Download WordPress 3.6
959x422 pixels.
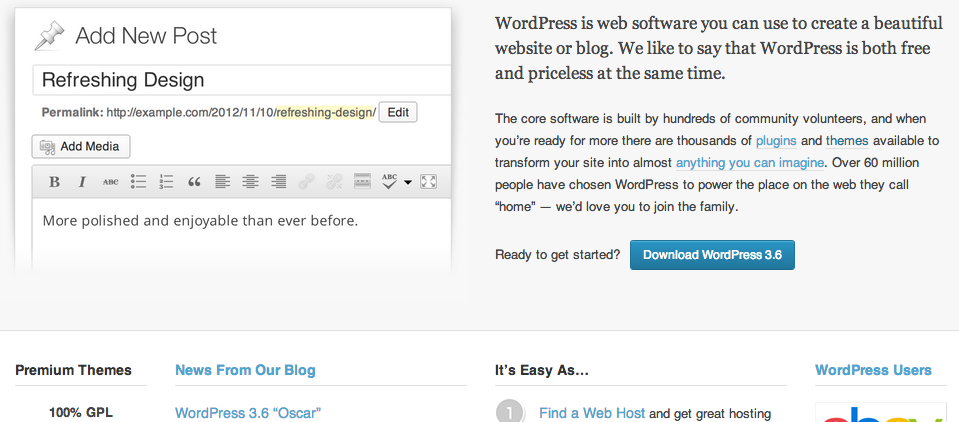coord(711,255)
